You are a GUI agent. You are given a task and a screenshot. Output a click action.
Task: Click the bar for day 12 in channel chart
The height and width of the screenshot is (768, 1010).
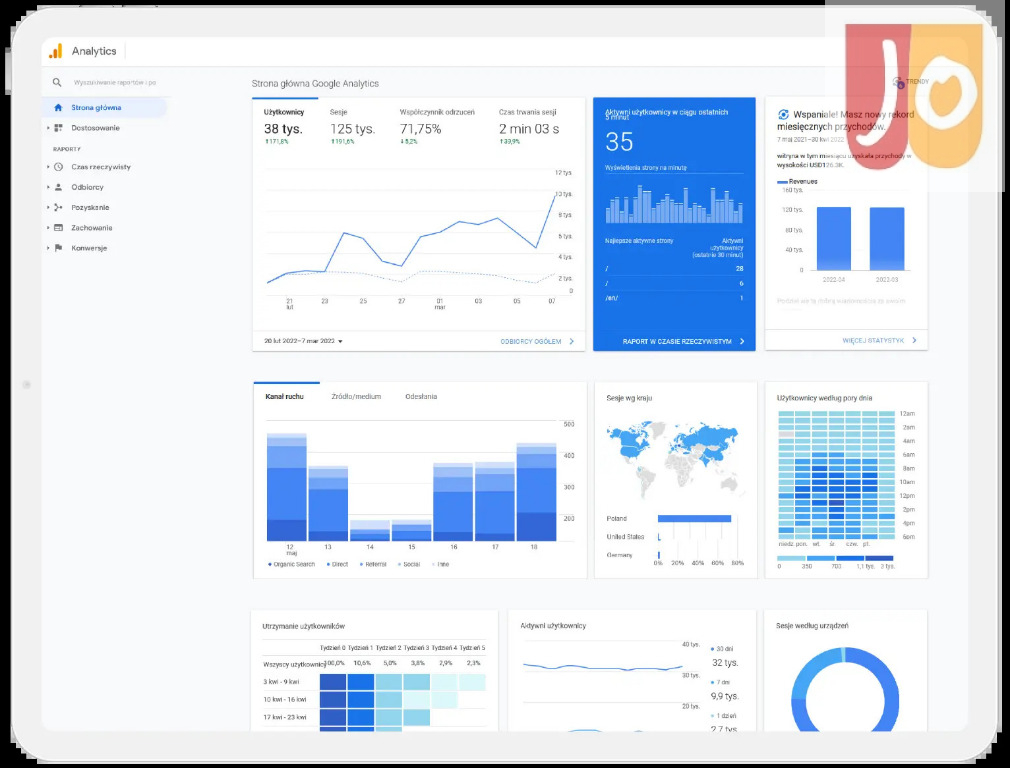click(287, 487)
